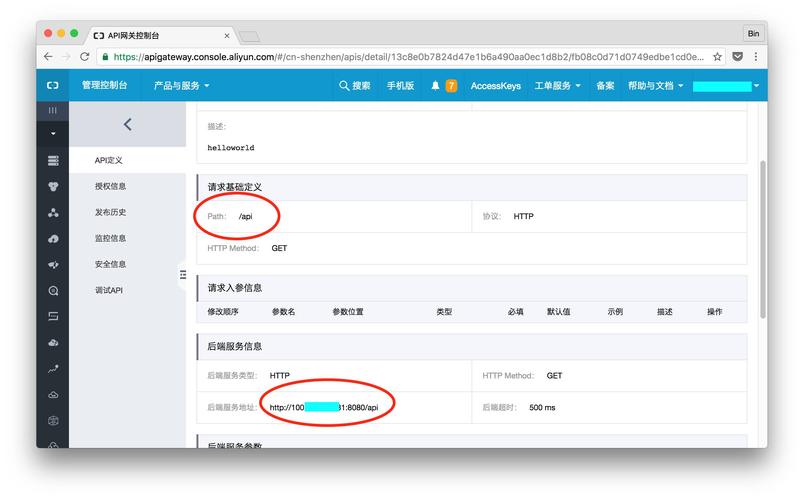The height and width of the screenshot is (500, 804).
Task: Click the notification bell icon
Action: pos(435,86)
